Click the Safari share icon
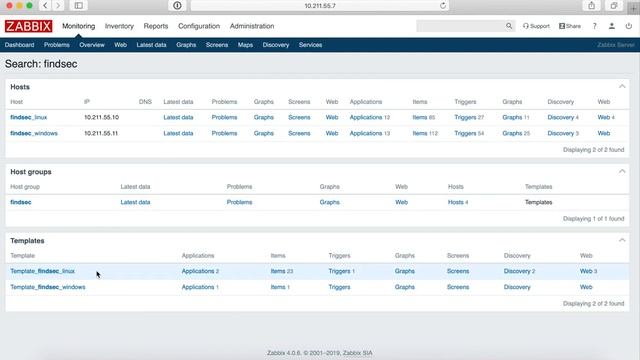Viewport: 640px width, 360px height. [x=591, y=6]
